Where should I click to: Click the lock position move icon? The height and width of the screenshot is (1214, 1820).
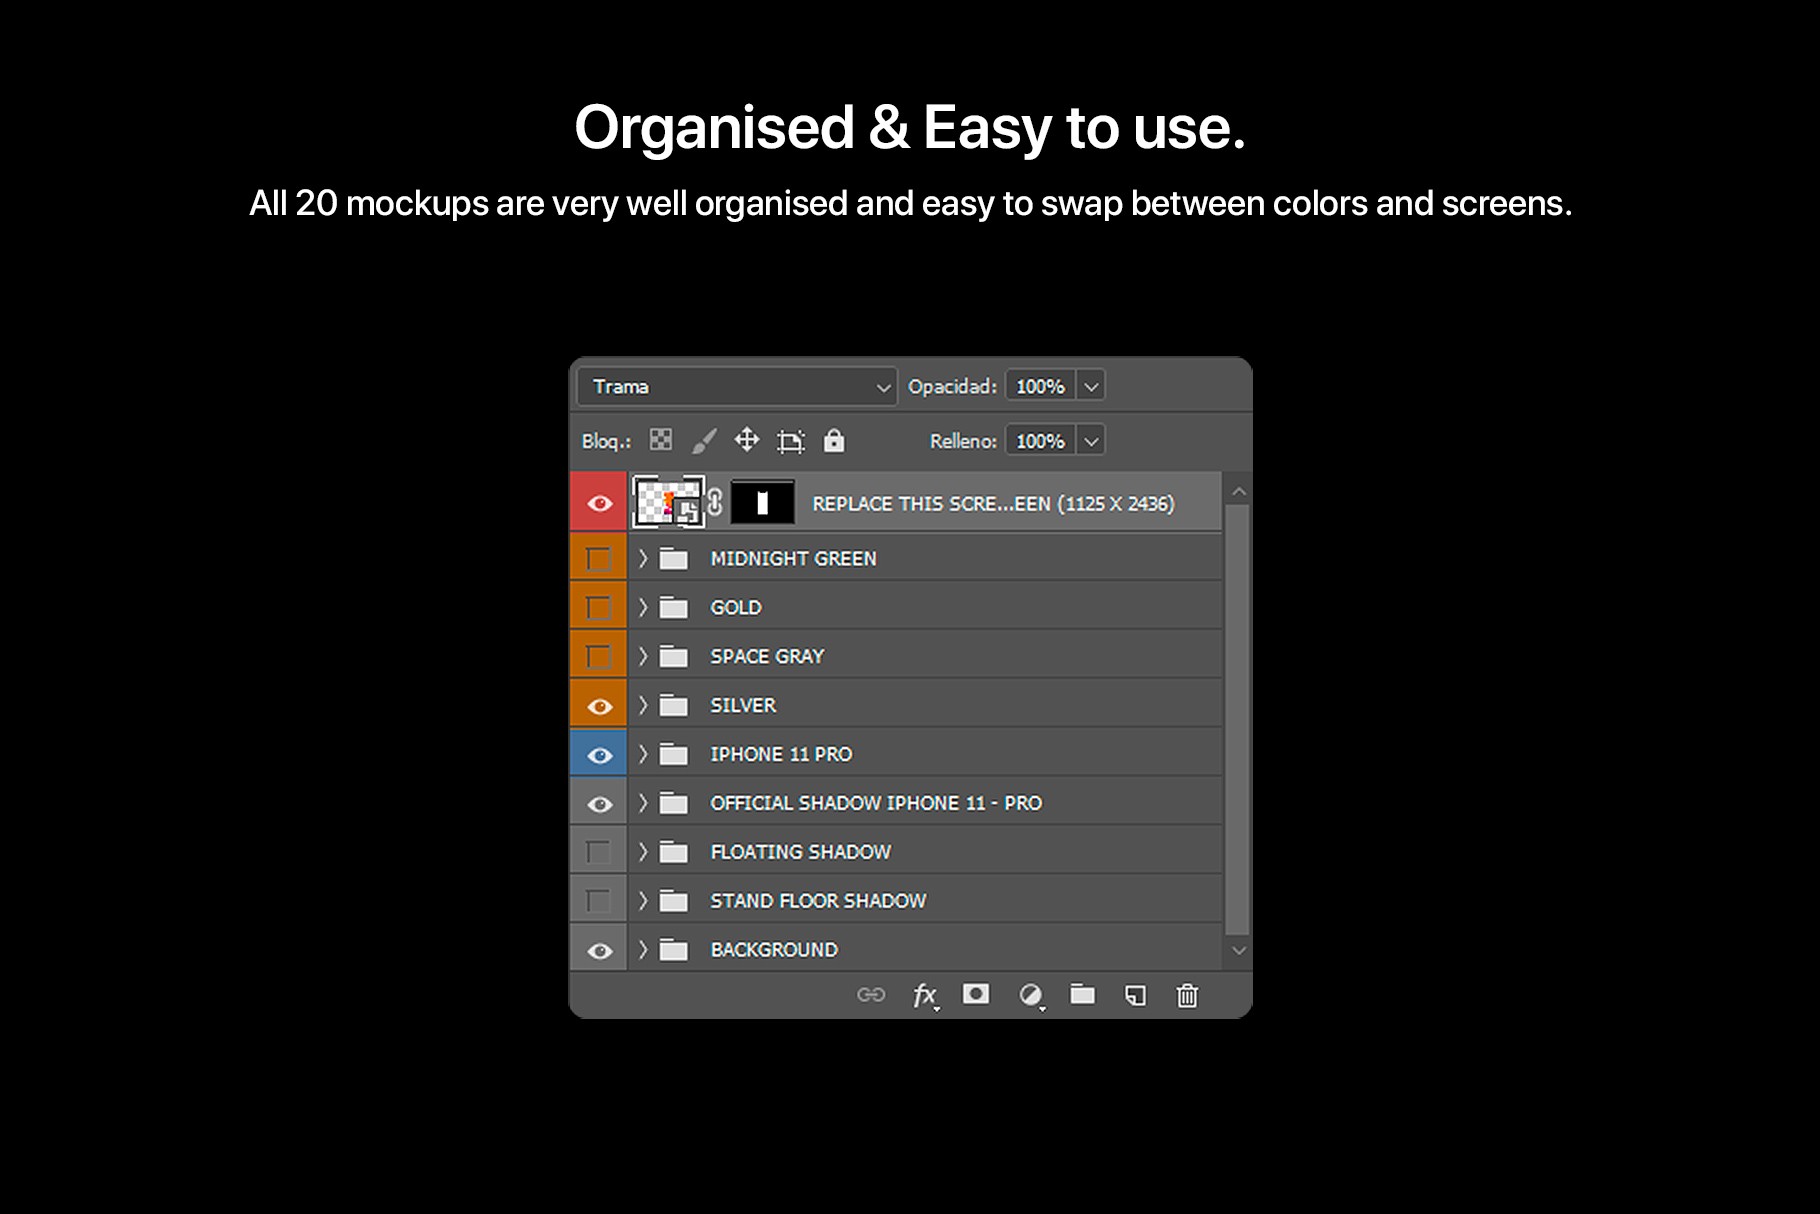click(x=747, y=440)
